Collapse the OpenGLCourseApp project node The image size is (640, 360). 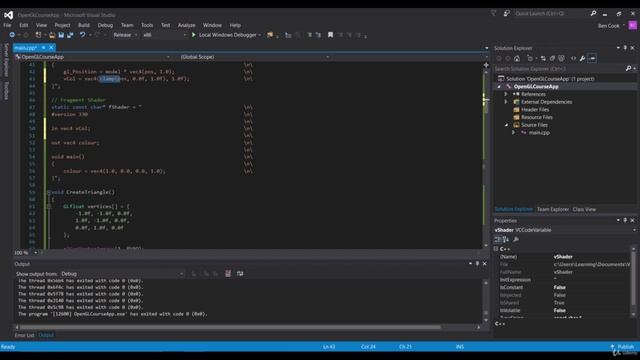pos(499,87)
